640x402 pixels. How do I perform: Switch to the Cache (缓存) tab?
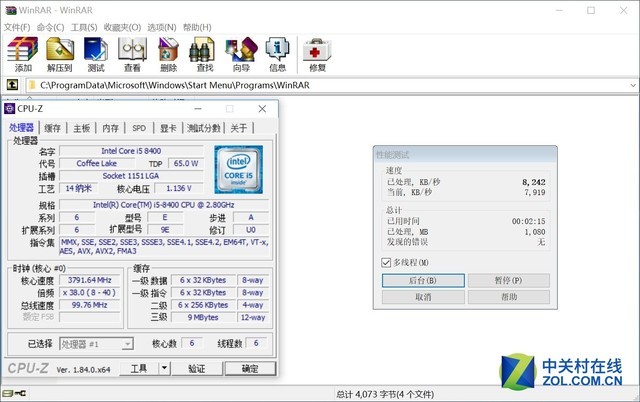52,128
